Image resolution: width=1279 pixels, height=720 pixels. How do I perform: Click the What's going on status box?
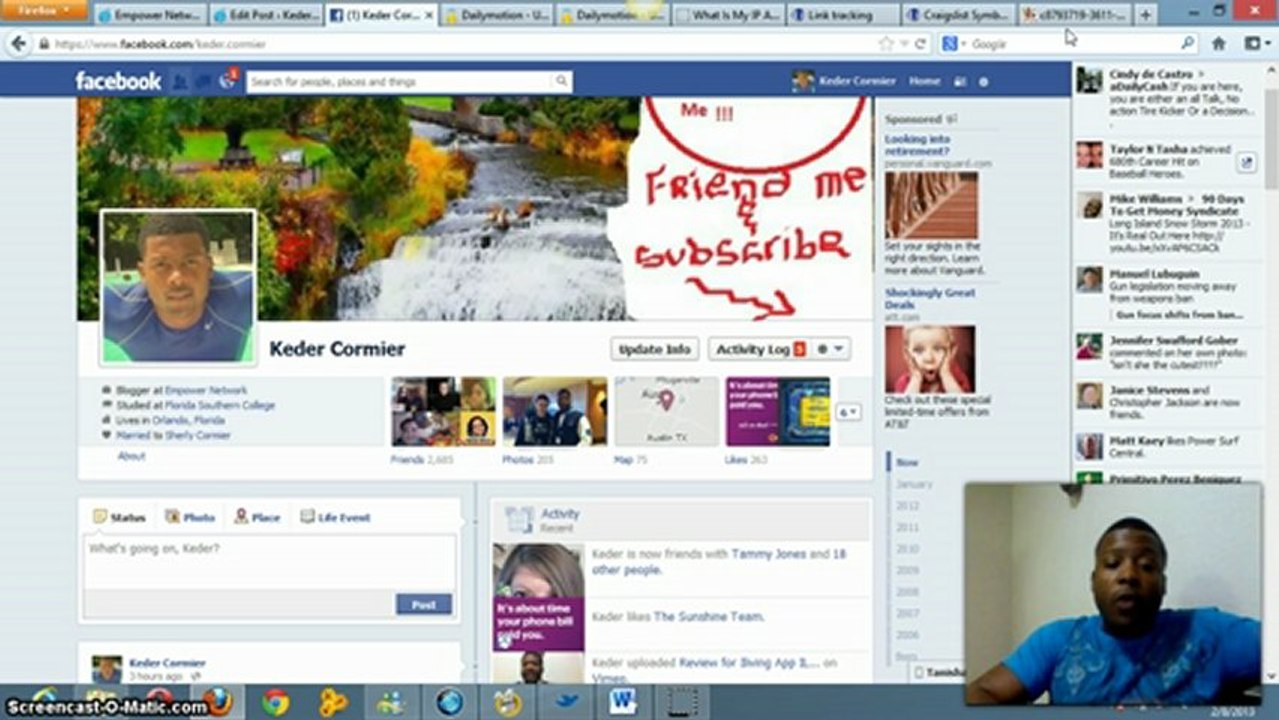(x=270, y=562)
